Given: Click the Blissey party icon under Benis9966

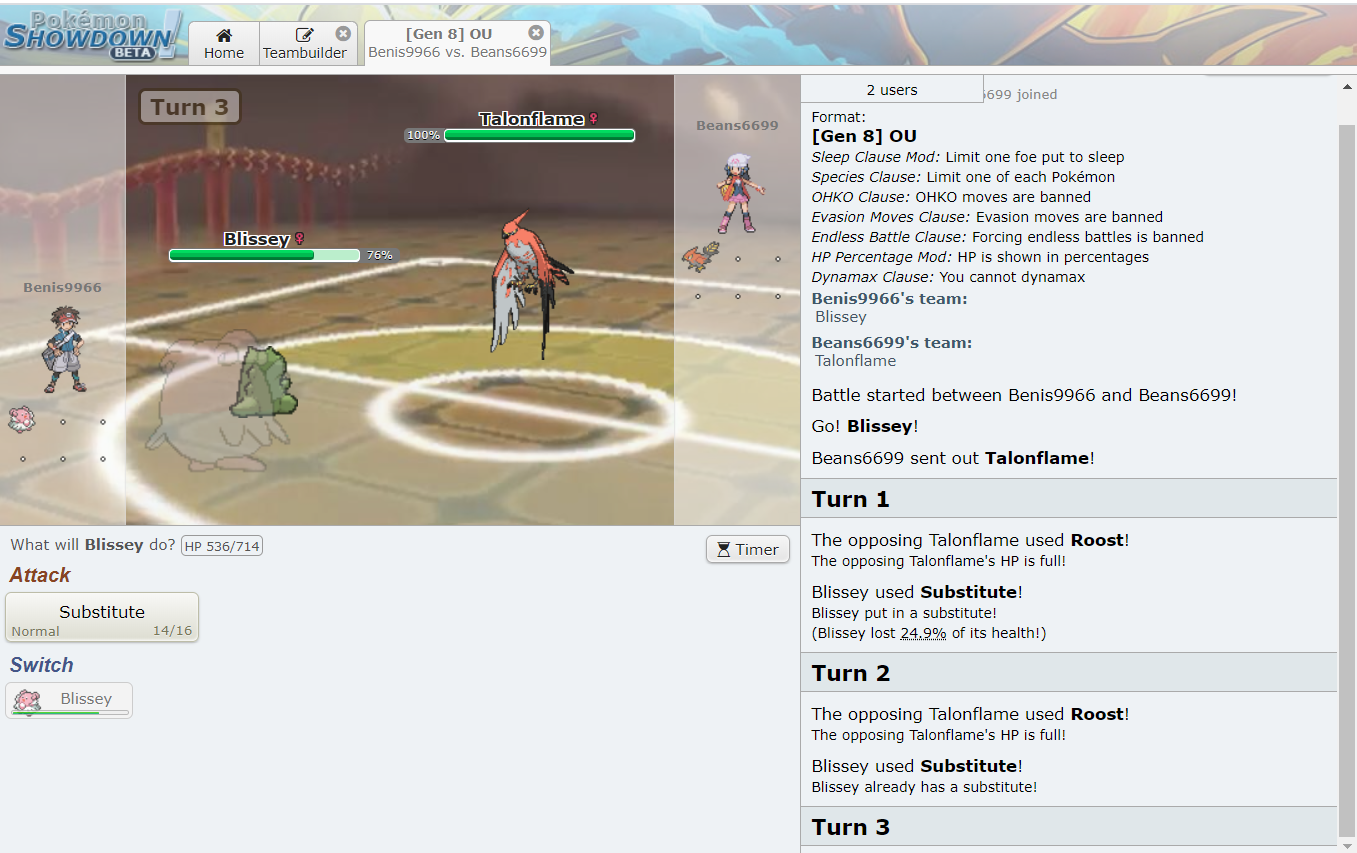Looking at the screenshot, I should tap(21, 419).
